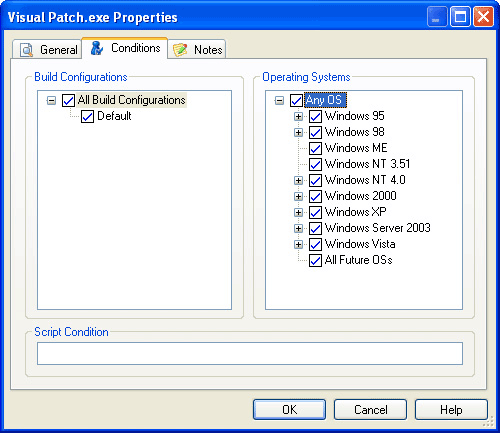Click the resize grip at the dialog corner
The height and width of the screenshot is (433, 500).
pyautogui.click(x=488, y=422)
